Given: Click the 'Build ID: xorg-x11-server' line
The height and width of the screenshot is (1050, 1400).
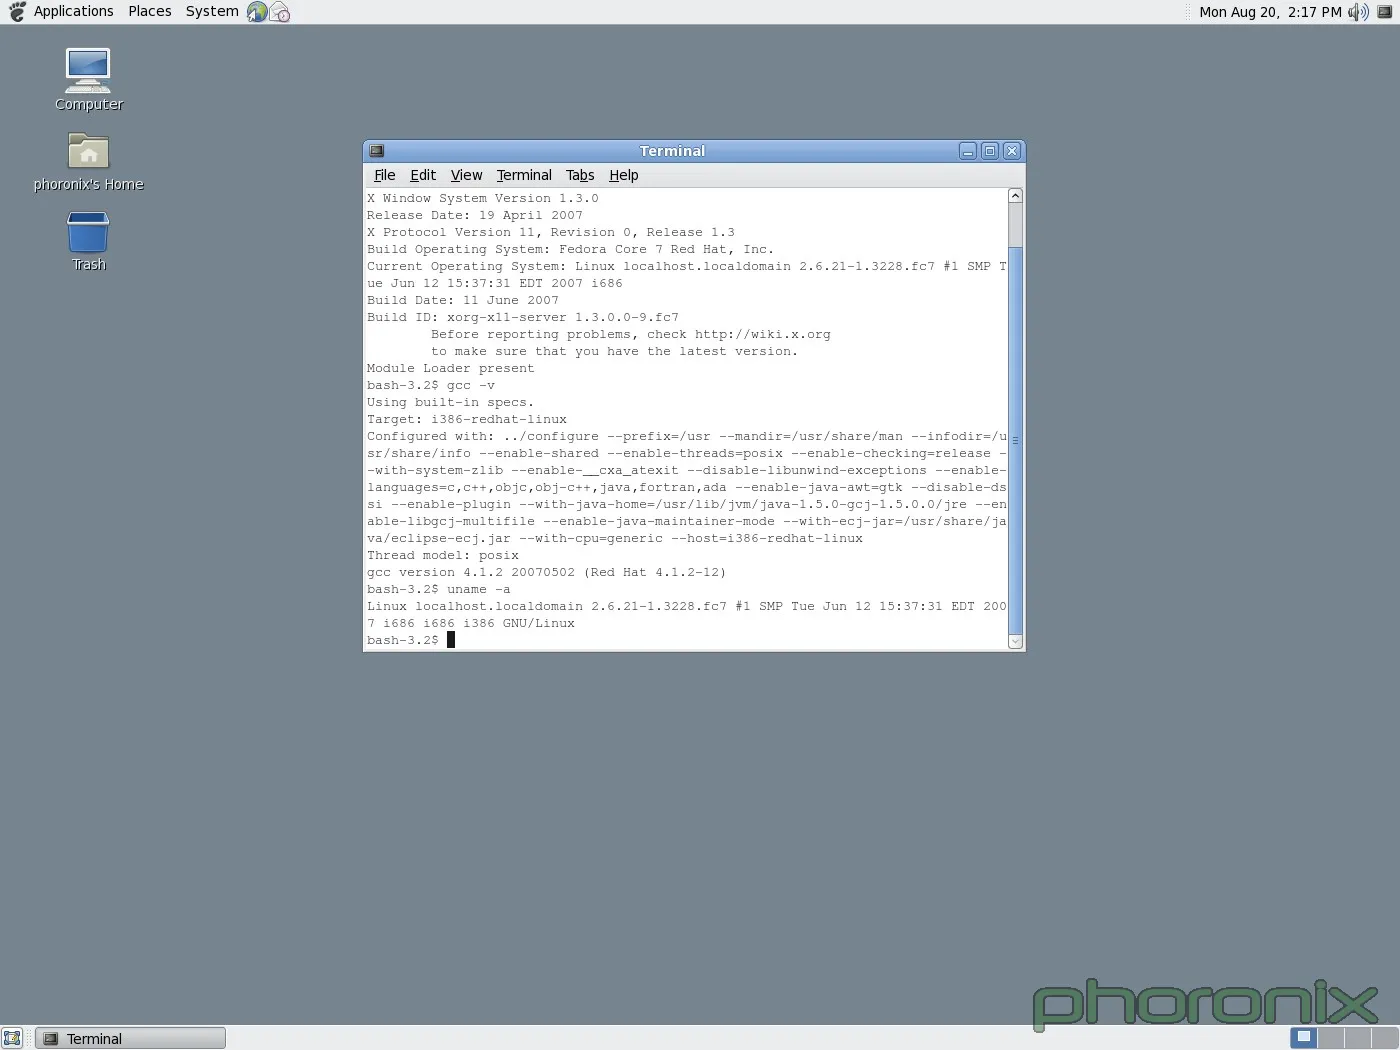Looking at the screenshot, I should tap(523, 318).
